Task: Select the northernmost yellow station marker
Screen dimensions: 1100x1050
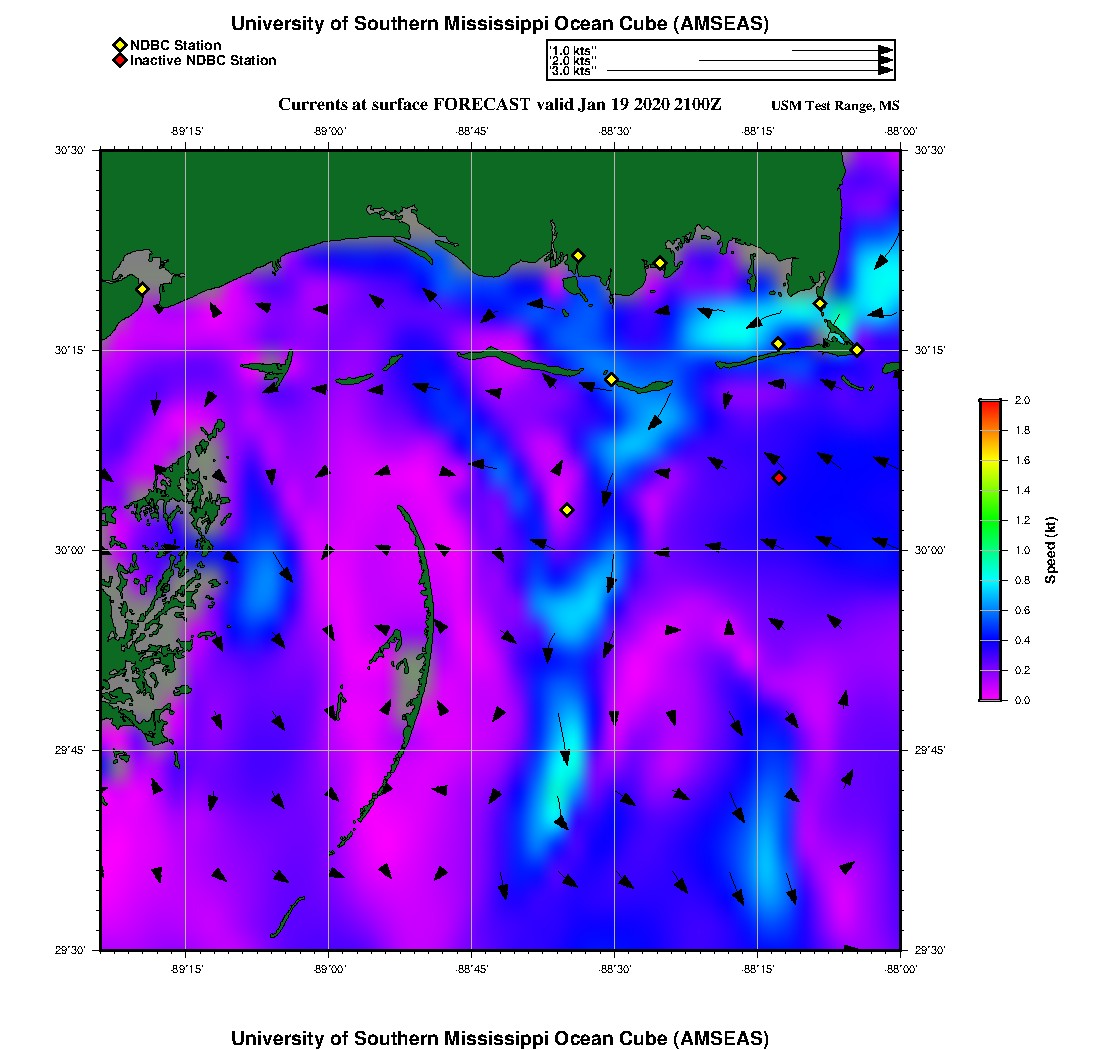Action: 578,255
